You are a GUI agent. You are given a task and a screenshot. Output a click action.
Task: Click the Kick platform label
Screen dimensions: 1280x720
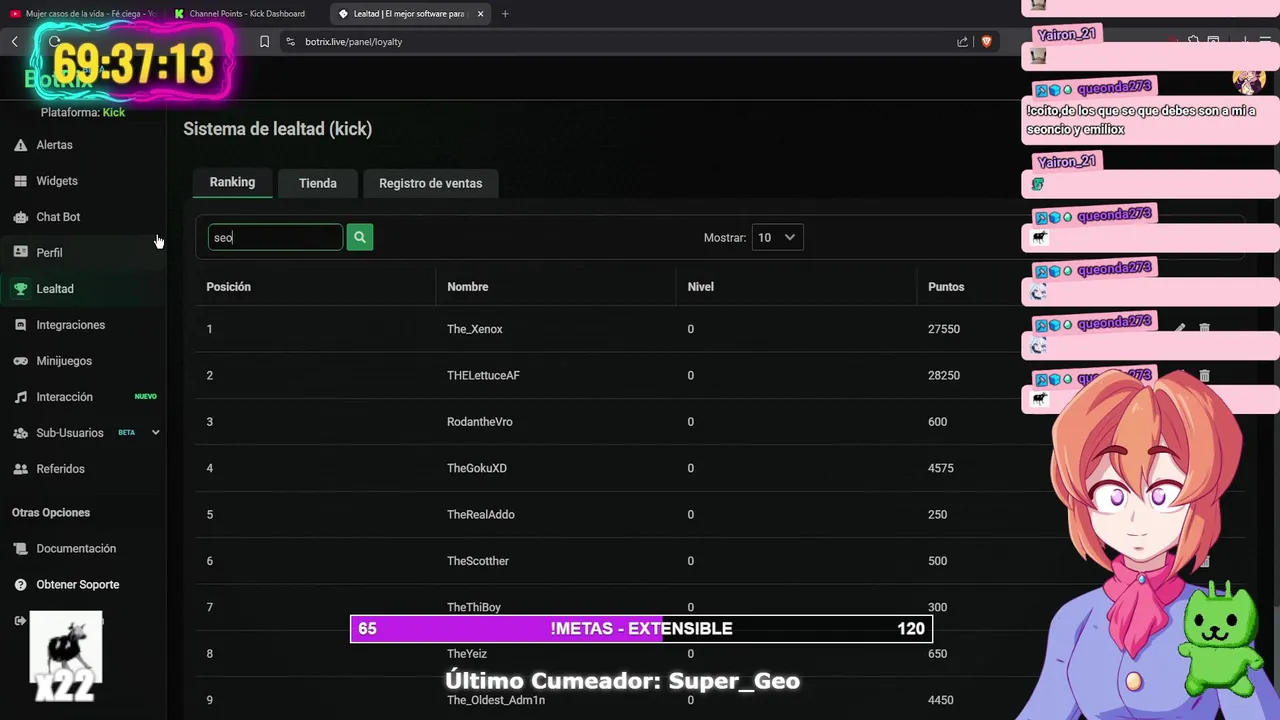[114, 112]
